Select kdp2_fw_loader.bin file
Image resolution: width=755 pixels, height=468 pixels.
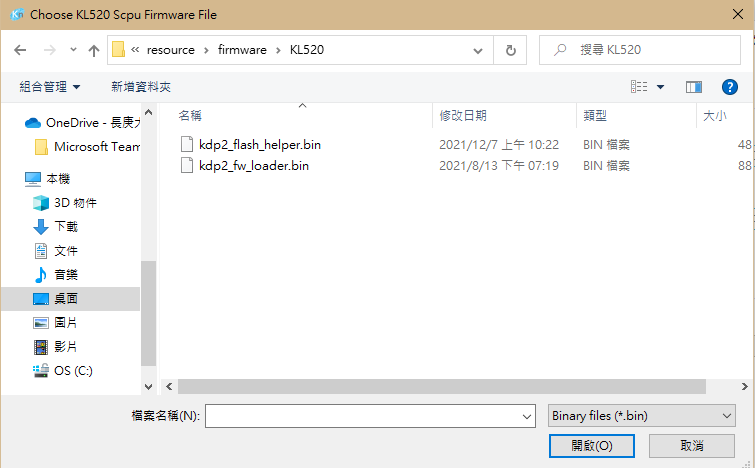coord(254,166)
